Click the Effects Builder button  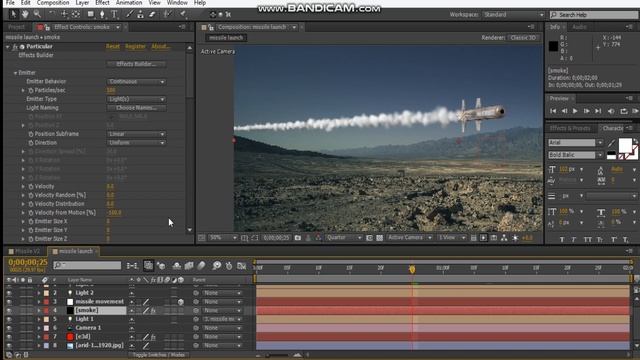[x=136, y=64]
